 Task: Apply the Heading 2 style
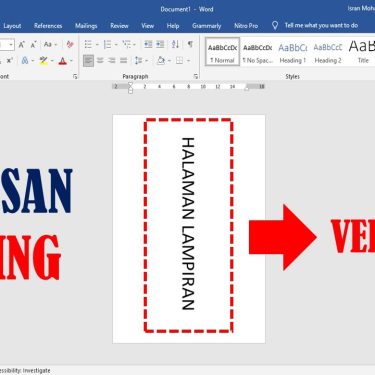328,52
